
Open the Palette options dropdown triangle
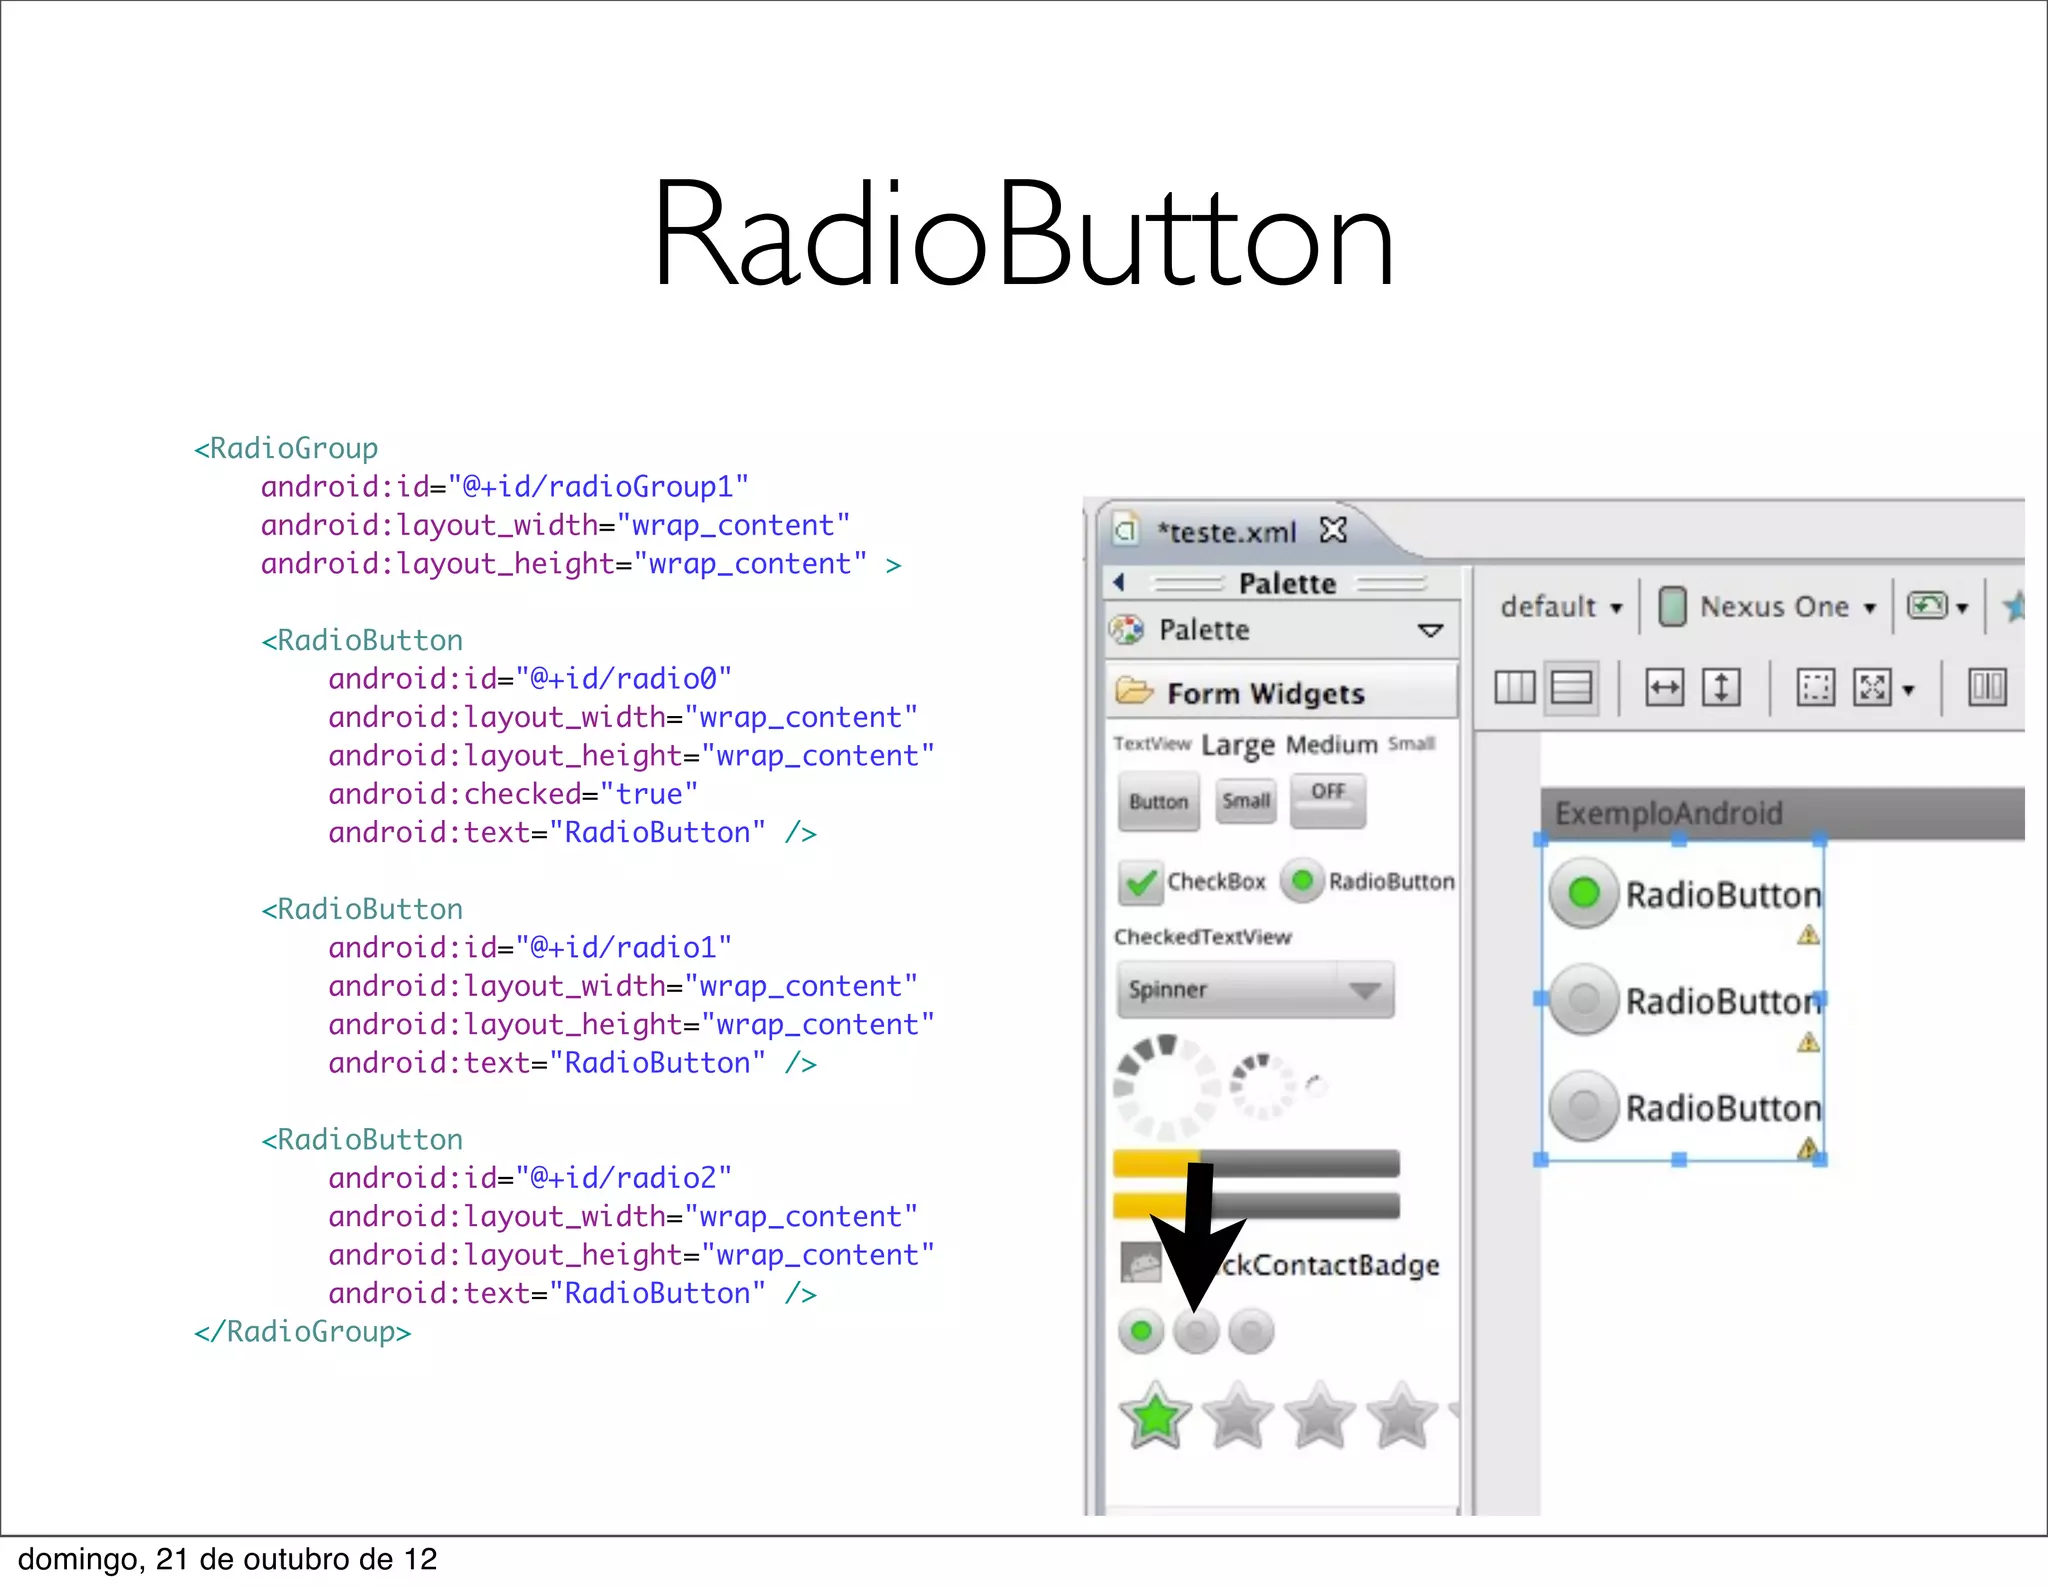(x=1431, y=631)
